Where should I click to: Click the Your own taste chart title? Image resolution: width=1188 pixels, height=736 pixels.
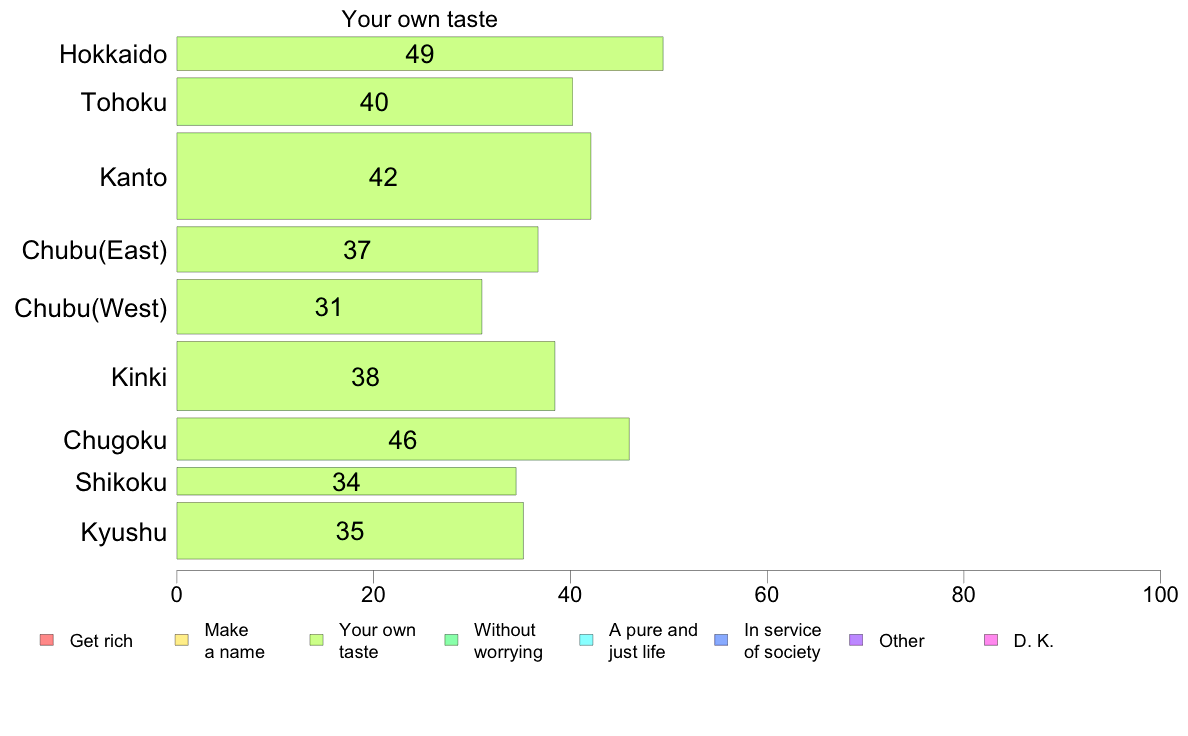[x=419, y=19]
